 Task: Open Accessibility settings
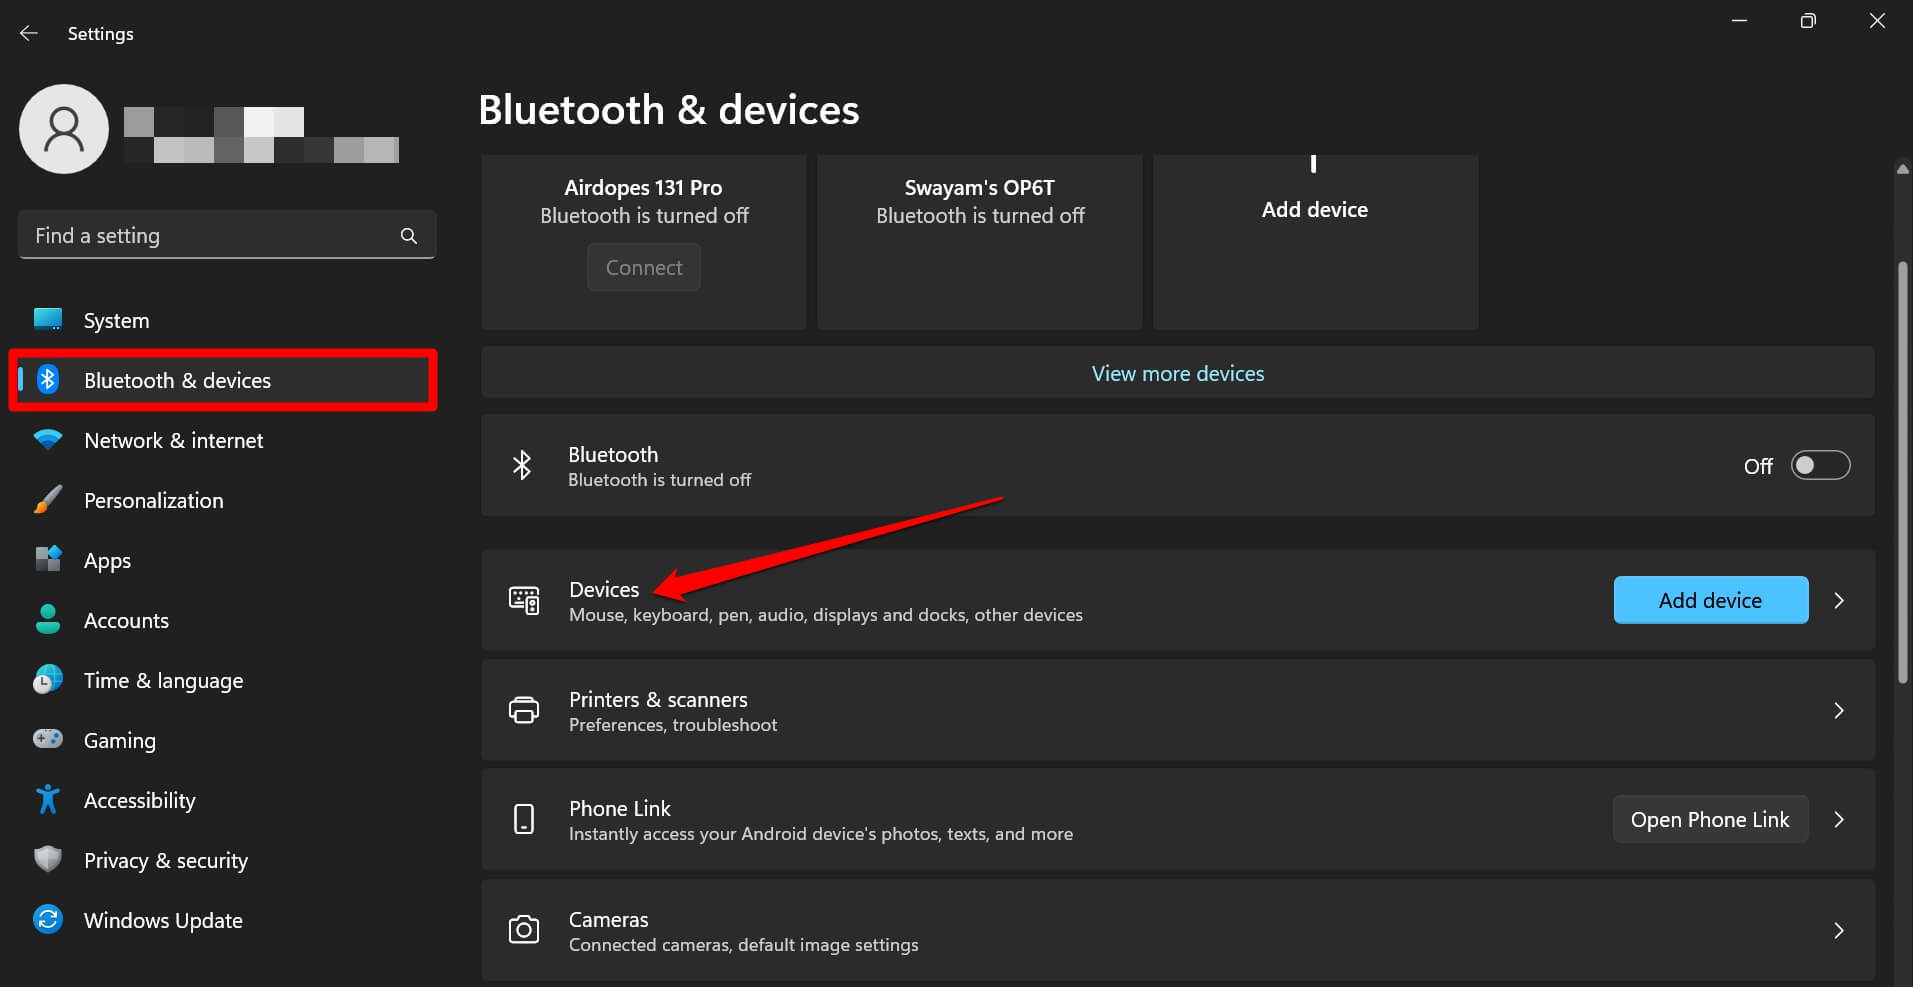pos(226,800)
